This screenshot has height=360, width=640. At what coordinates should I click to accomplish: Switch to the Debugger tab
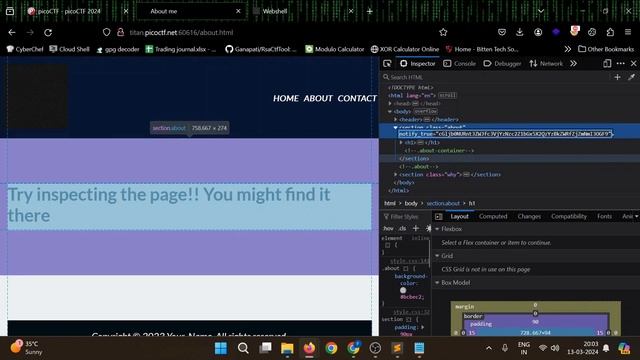pos(502,64)
